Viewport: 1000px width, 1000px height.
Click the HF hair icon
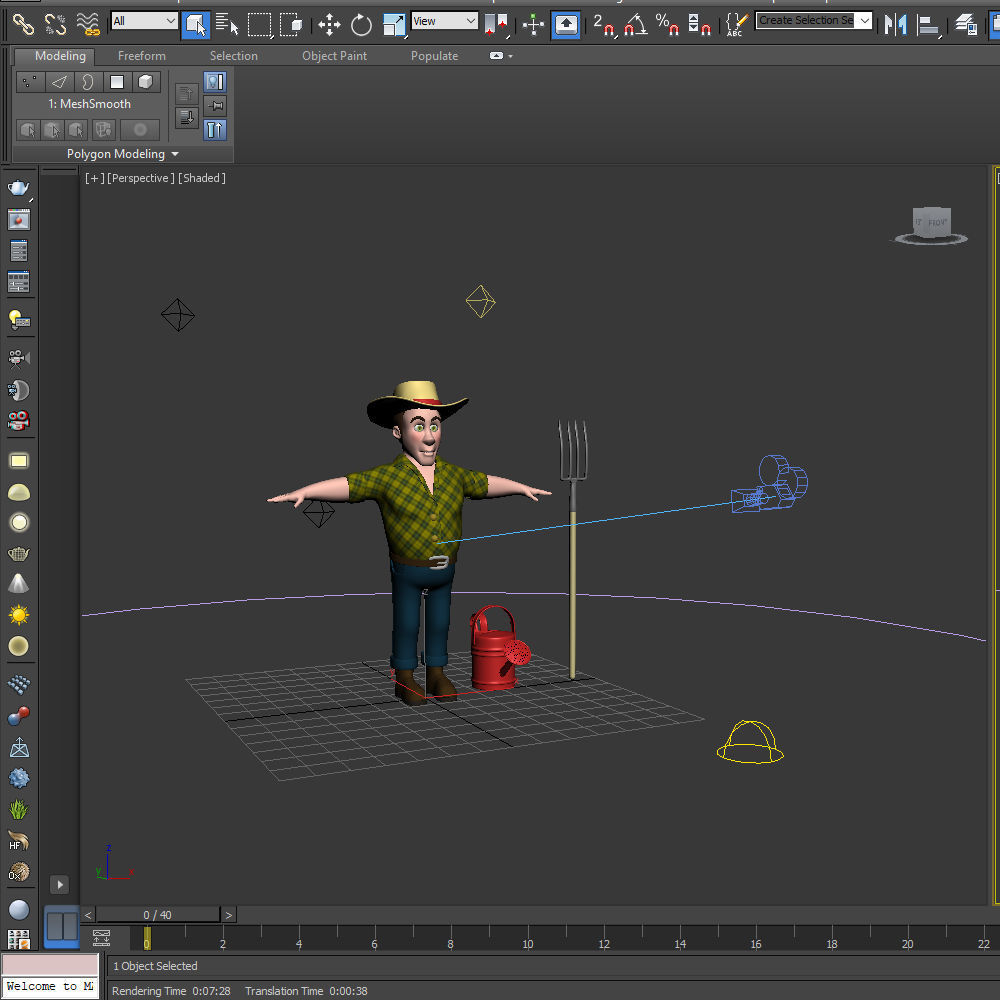click(x=18, y=841)
